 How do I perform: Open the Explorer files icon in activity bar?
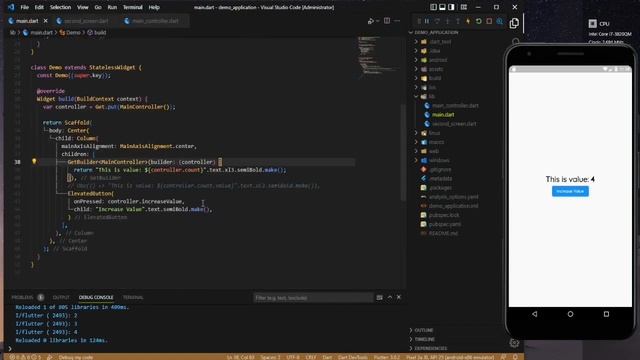click(x=514, y=23)
